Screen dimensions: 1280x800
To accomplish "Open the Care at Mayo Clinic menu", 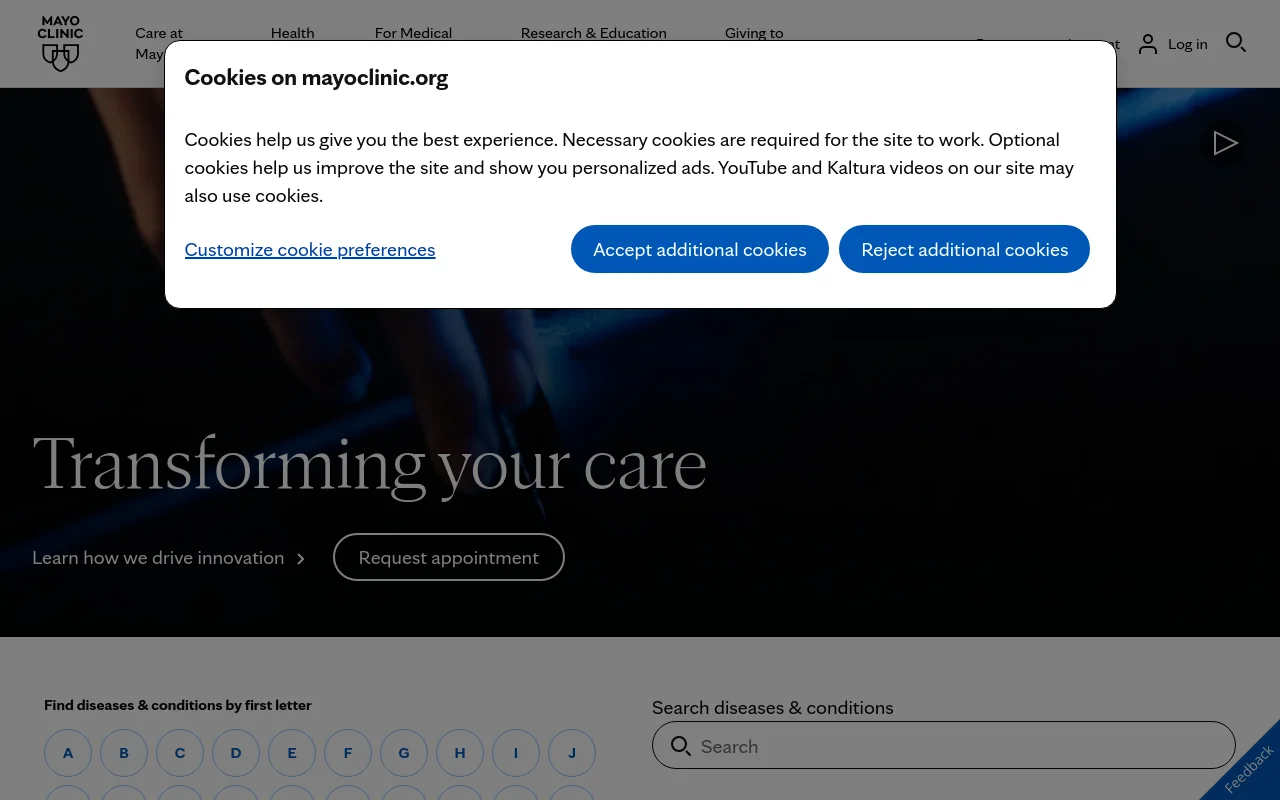I will click(160, 43).
